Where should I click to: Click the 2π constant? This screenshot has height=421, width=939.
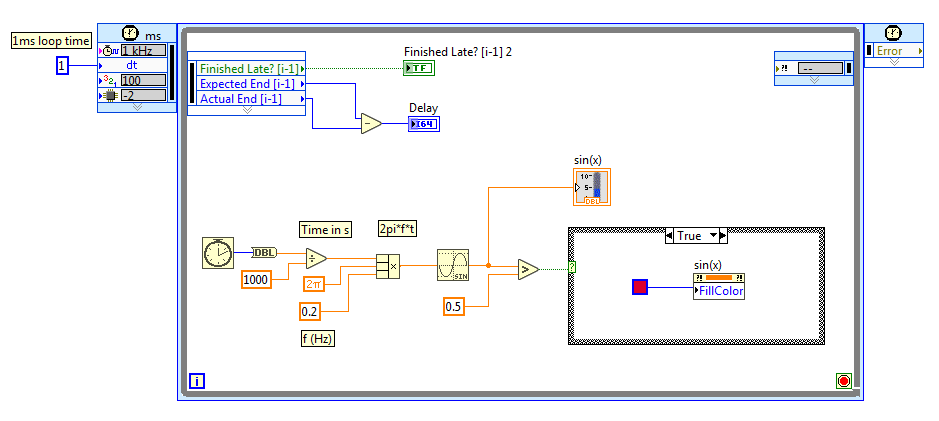click(x=314, y=284)
